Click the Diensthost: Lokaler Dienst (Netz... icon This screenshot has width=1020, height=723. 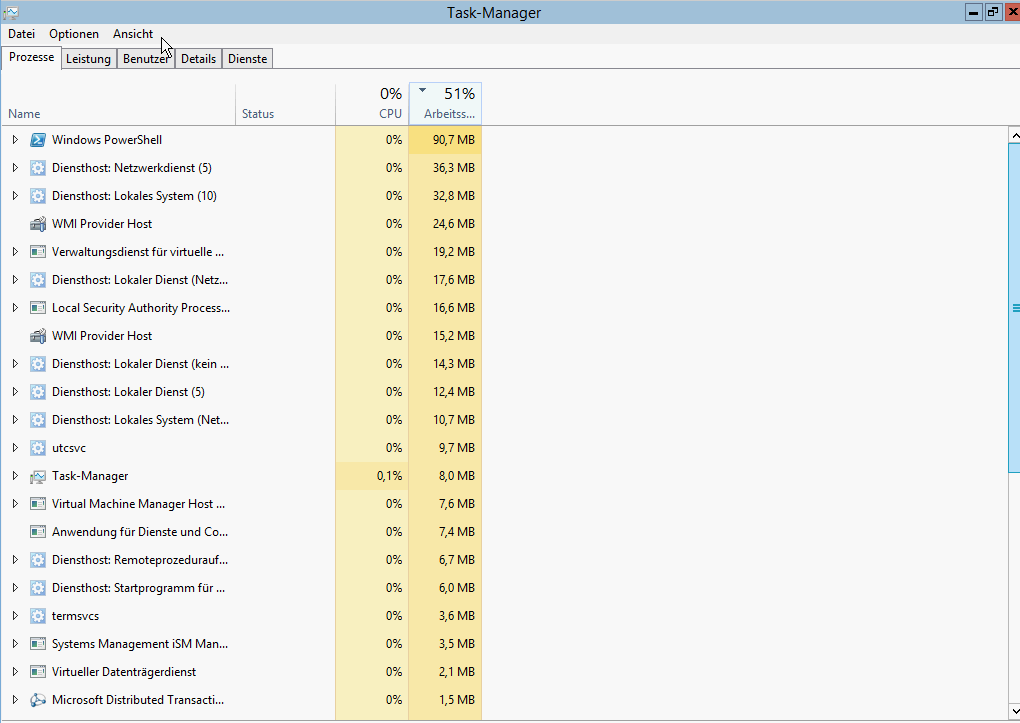coord(38,280)
